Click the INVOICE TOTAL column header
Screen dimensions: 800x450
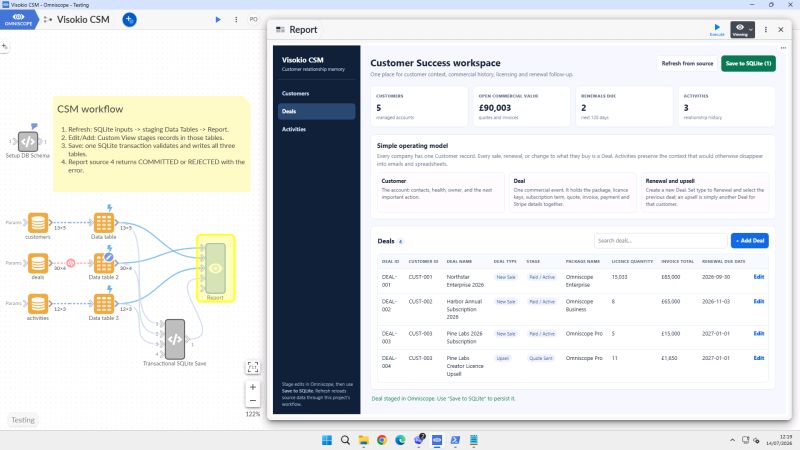point(678,261)
